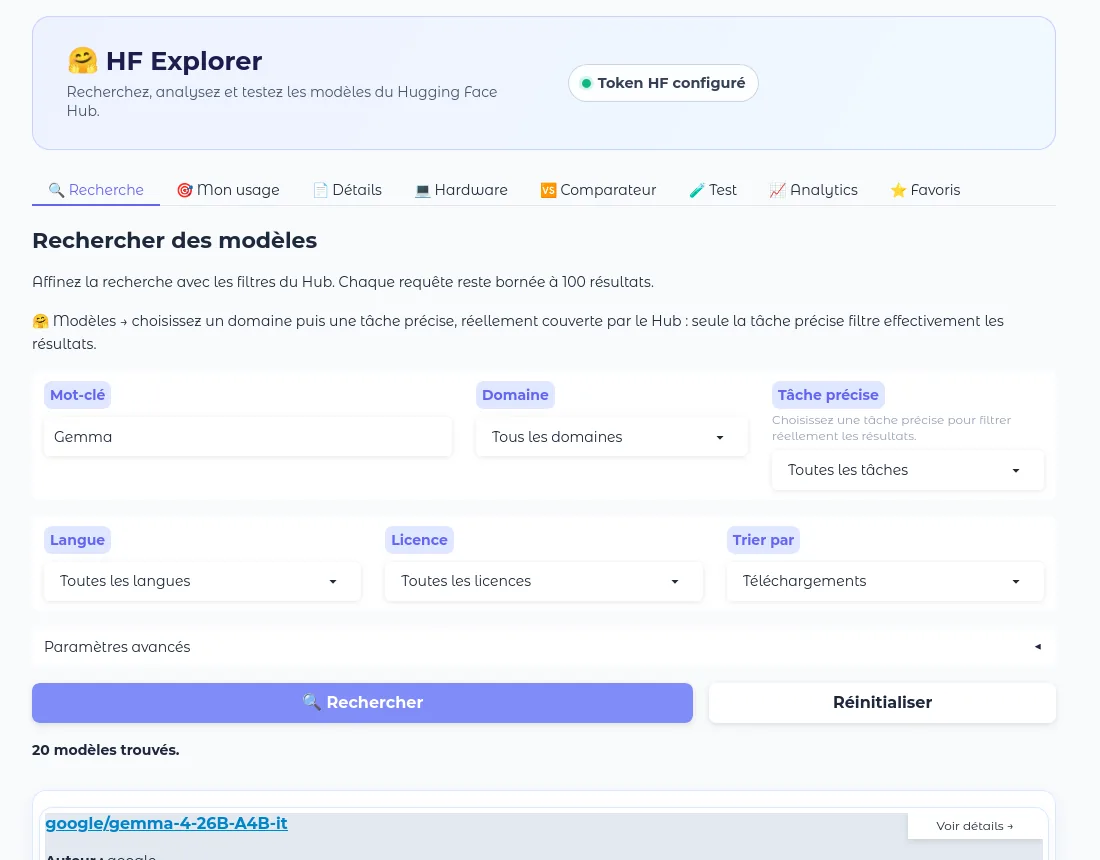1100x860 pixels.
Task: Click the star icon beside Favoris
Action: (898, 190)
